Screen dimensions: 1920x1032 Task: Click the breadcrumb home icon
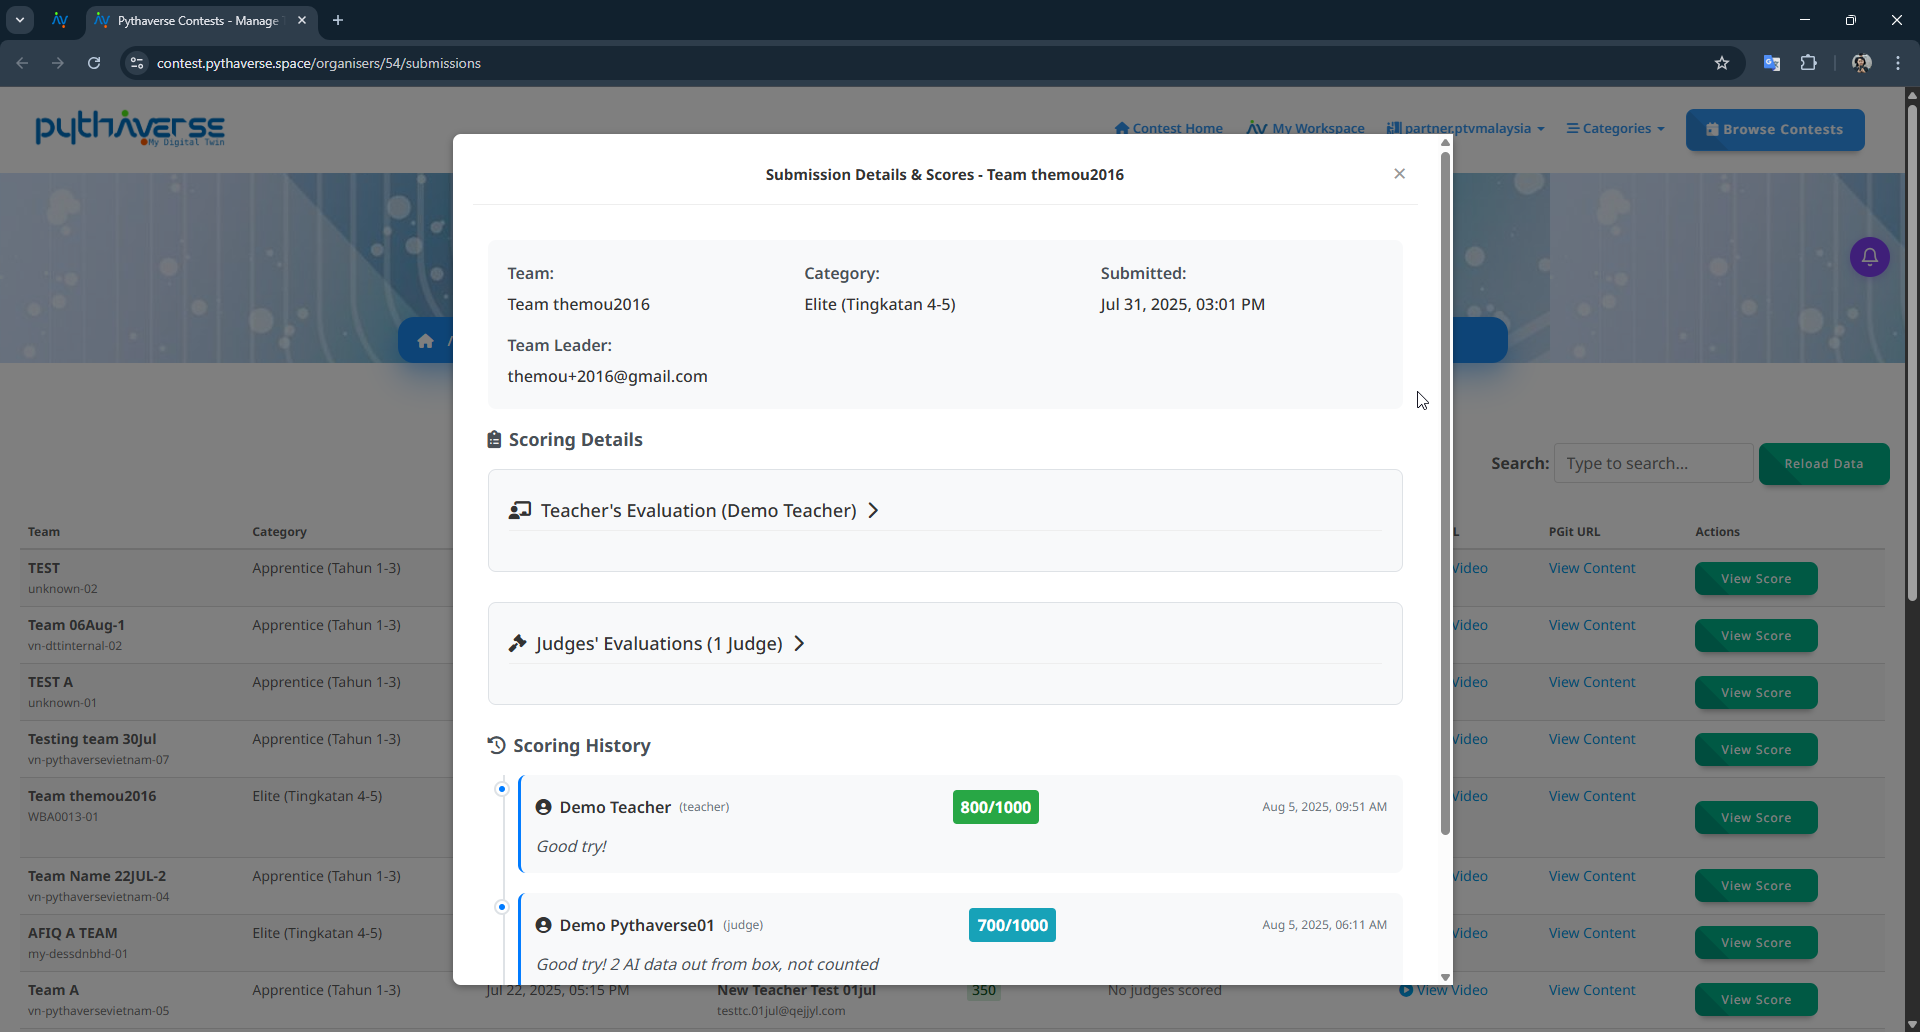(426, 341)
